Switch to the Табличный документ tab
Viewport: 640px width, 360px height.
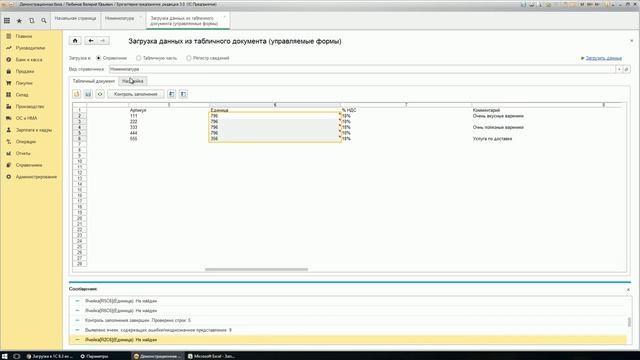click(x=93, y=81)
